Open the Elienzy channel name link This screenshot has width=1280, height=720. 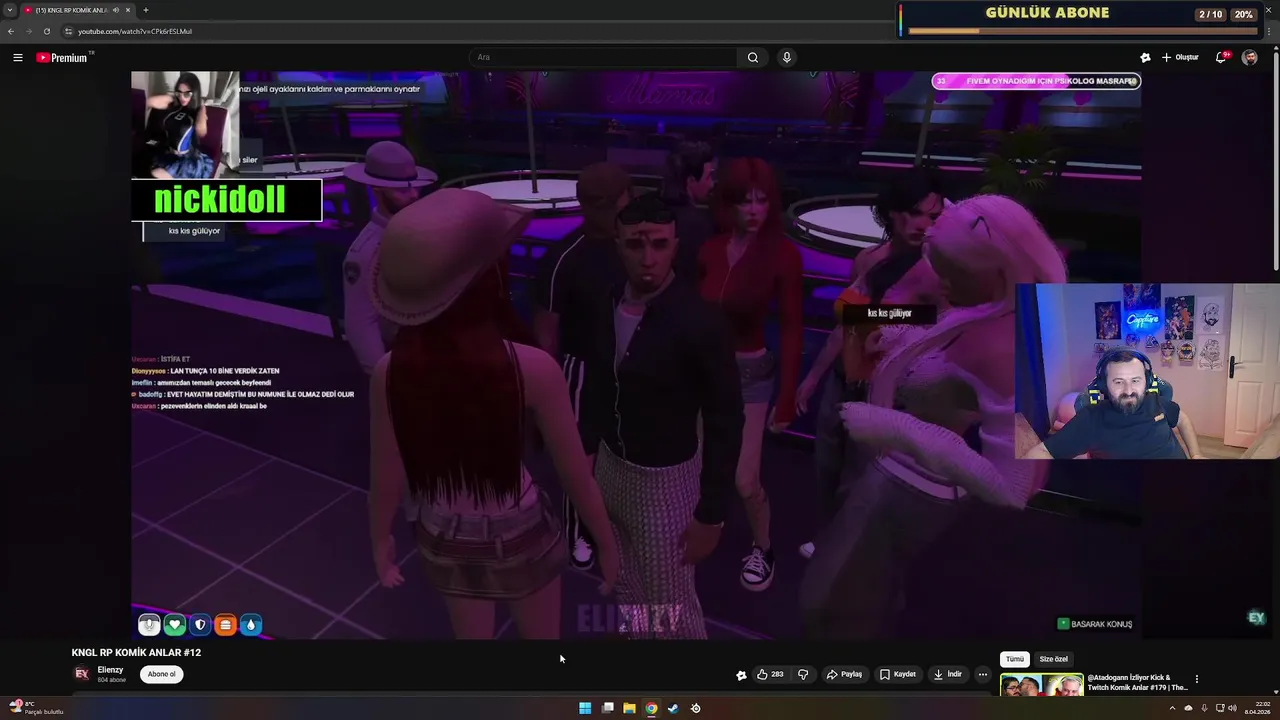click(x=110, y=670)
